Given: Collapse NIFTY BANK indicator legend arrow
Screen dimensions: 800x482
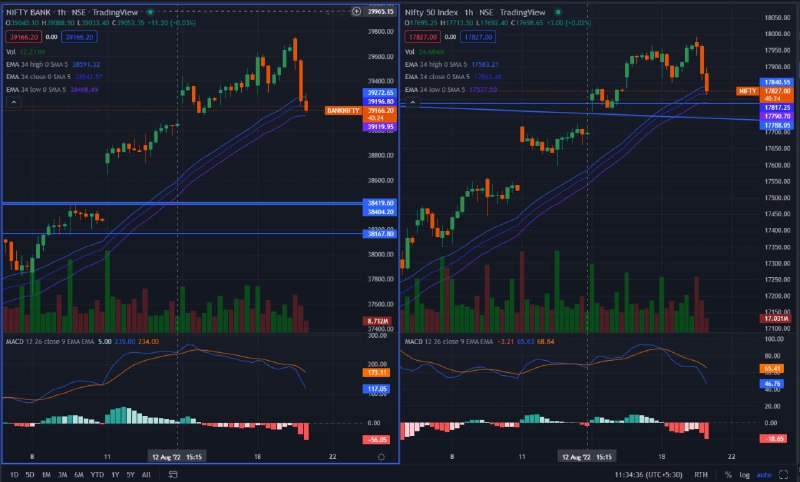Looking at the screenshot, I should 14,102.
